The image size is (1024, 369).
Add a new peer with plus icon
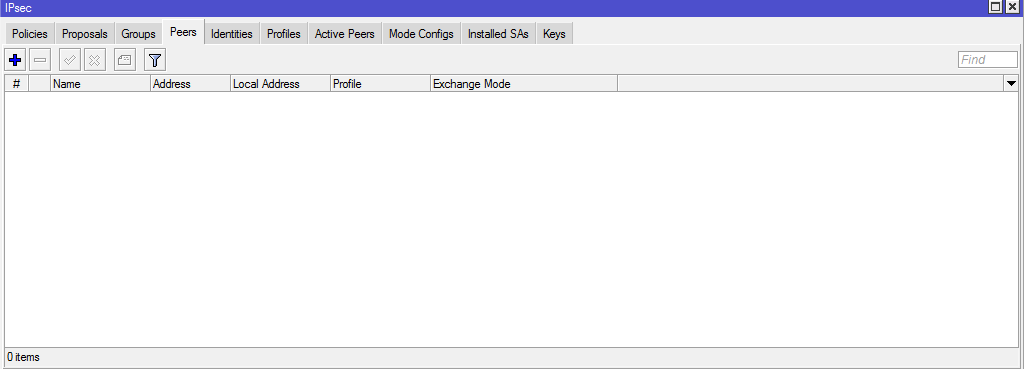(x=15, y=60)
